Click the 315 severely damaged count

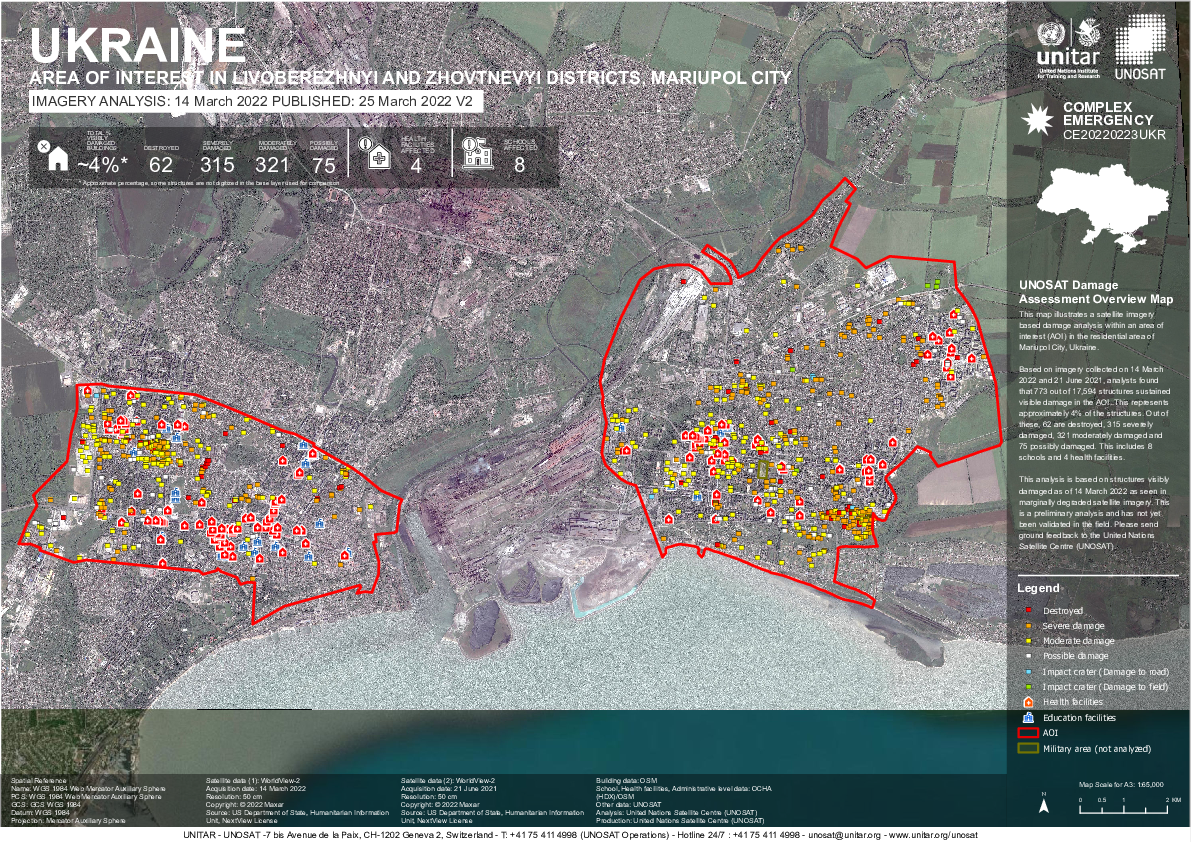point(217,165)
